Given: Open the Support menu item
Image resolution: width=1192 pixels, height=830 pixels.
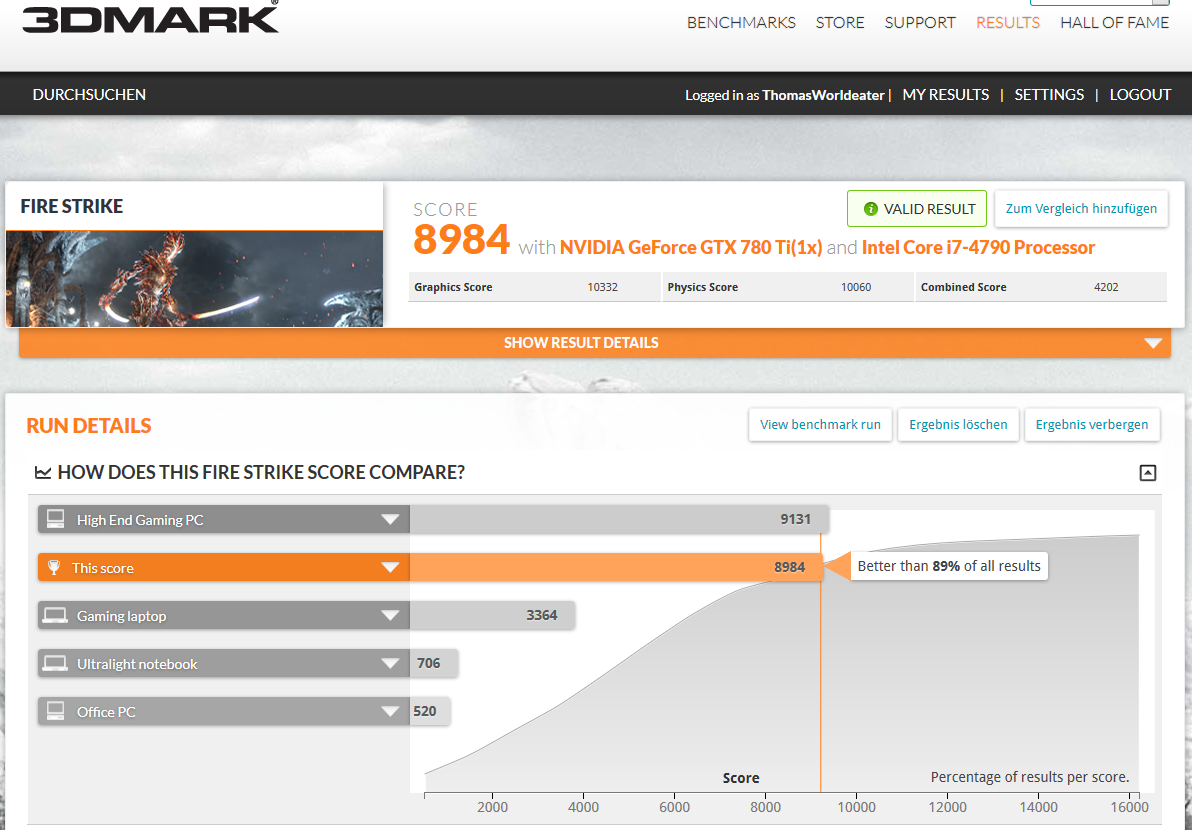Looking at the screenshot, I should coord(920,23).
